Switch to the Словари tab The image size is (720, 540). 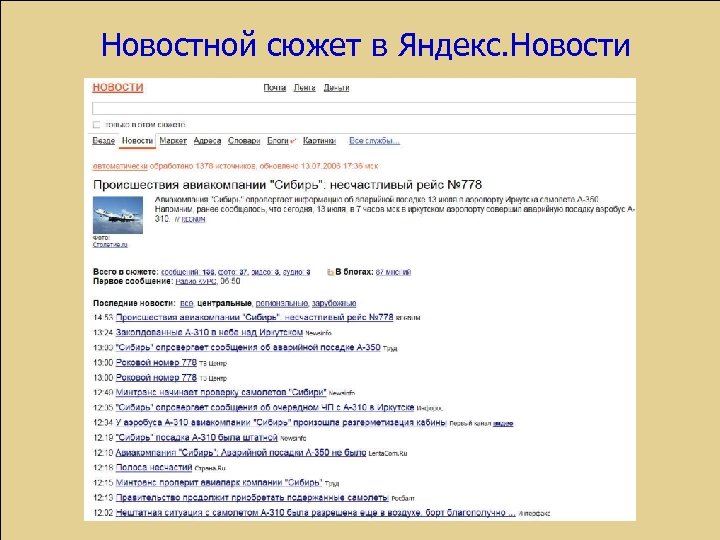click(244, 141)
